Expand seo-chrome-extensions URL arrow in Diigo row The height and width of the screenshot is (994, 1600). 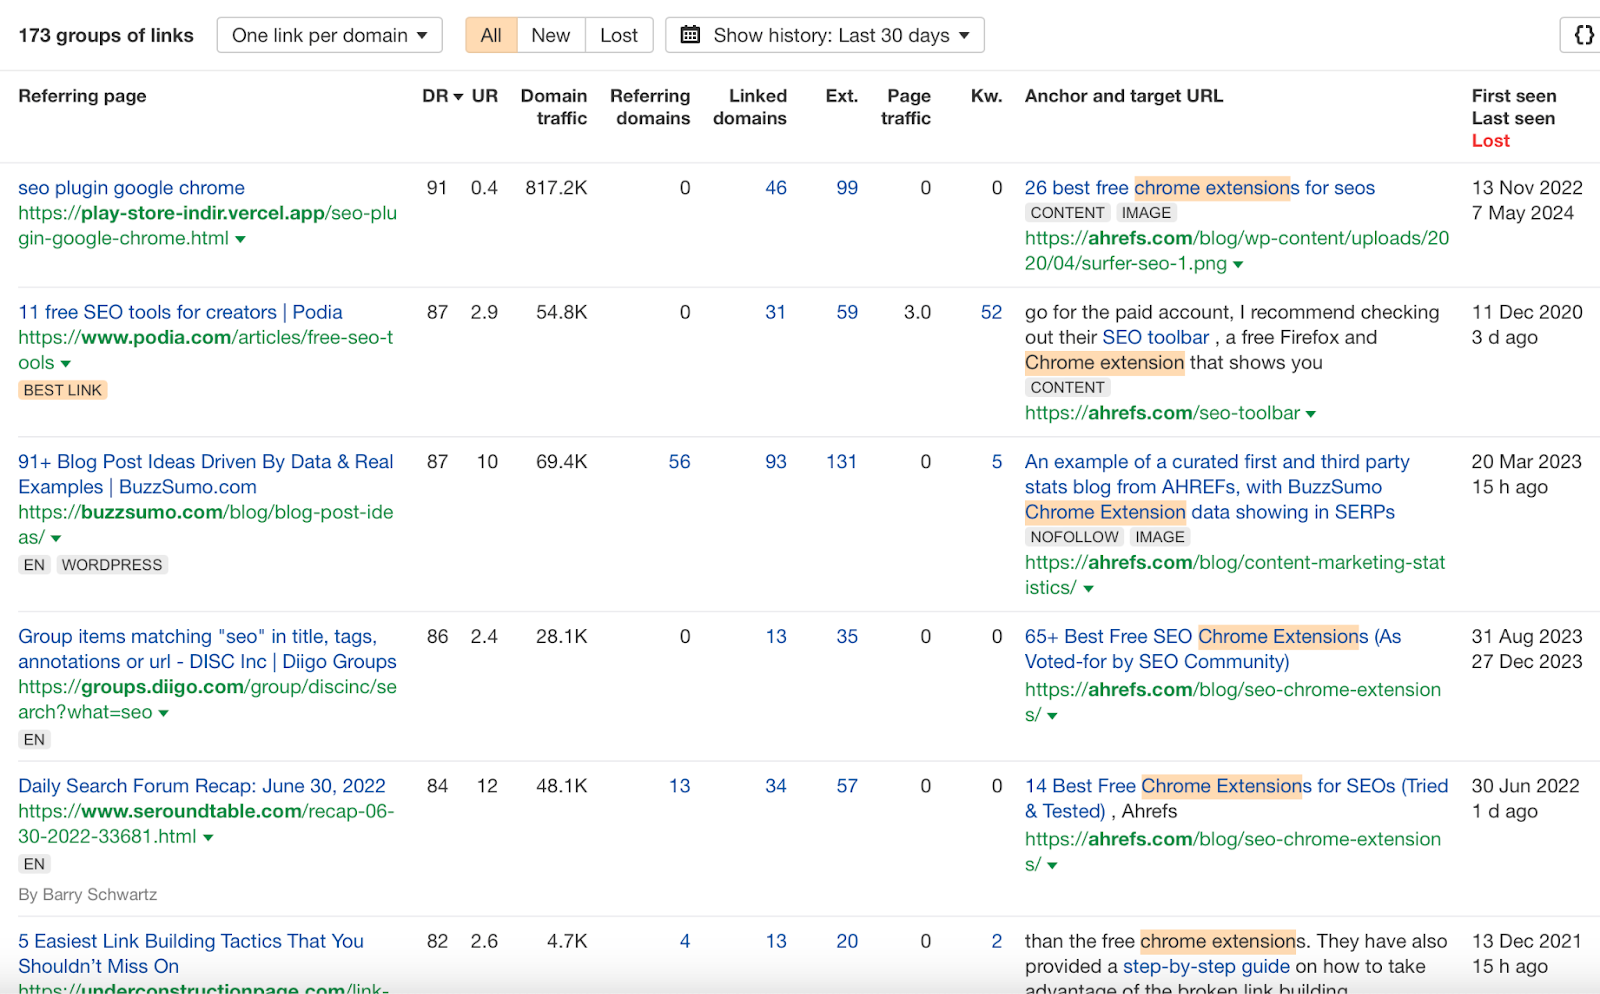tap(1052, 716)
